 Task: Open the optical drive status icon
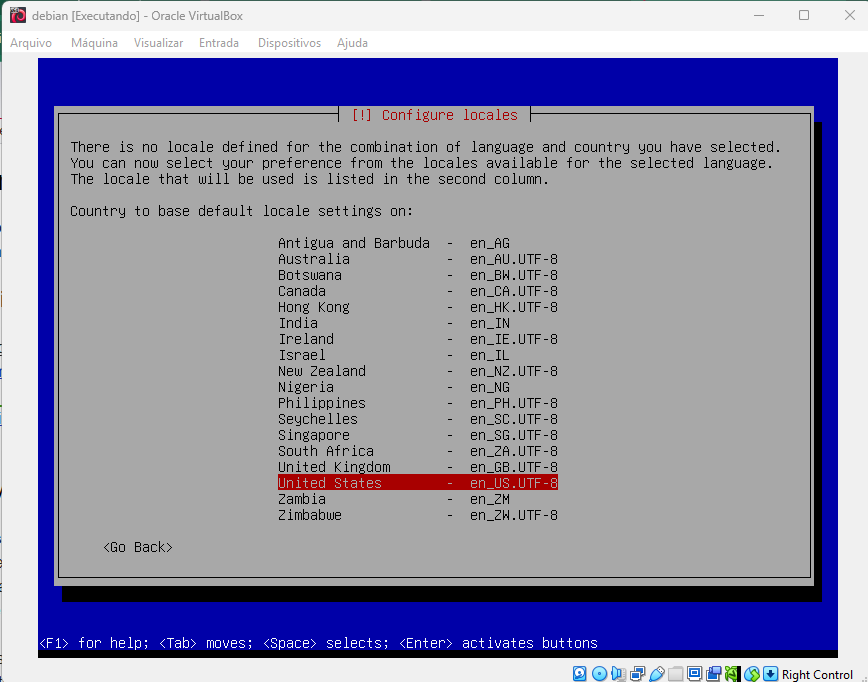pos(600,674)
